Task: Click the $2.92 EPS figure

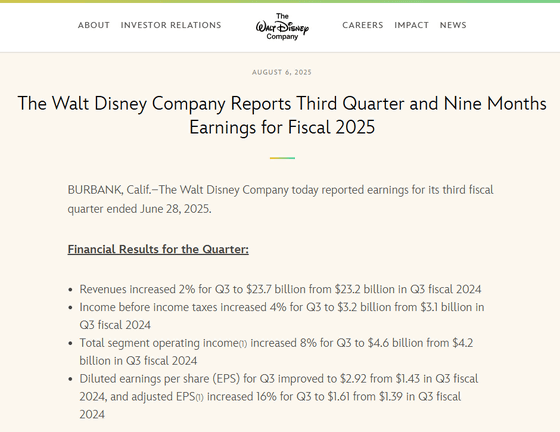Action: point(353,379)
